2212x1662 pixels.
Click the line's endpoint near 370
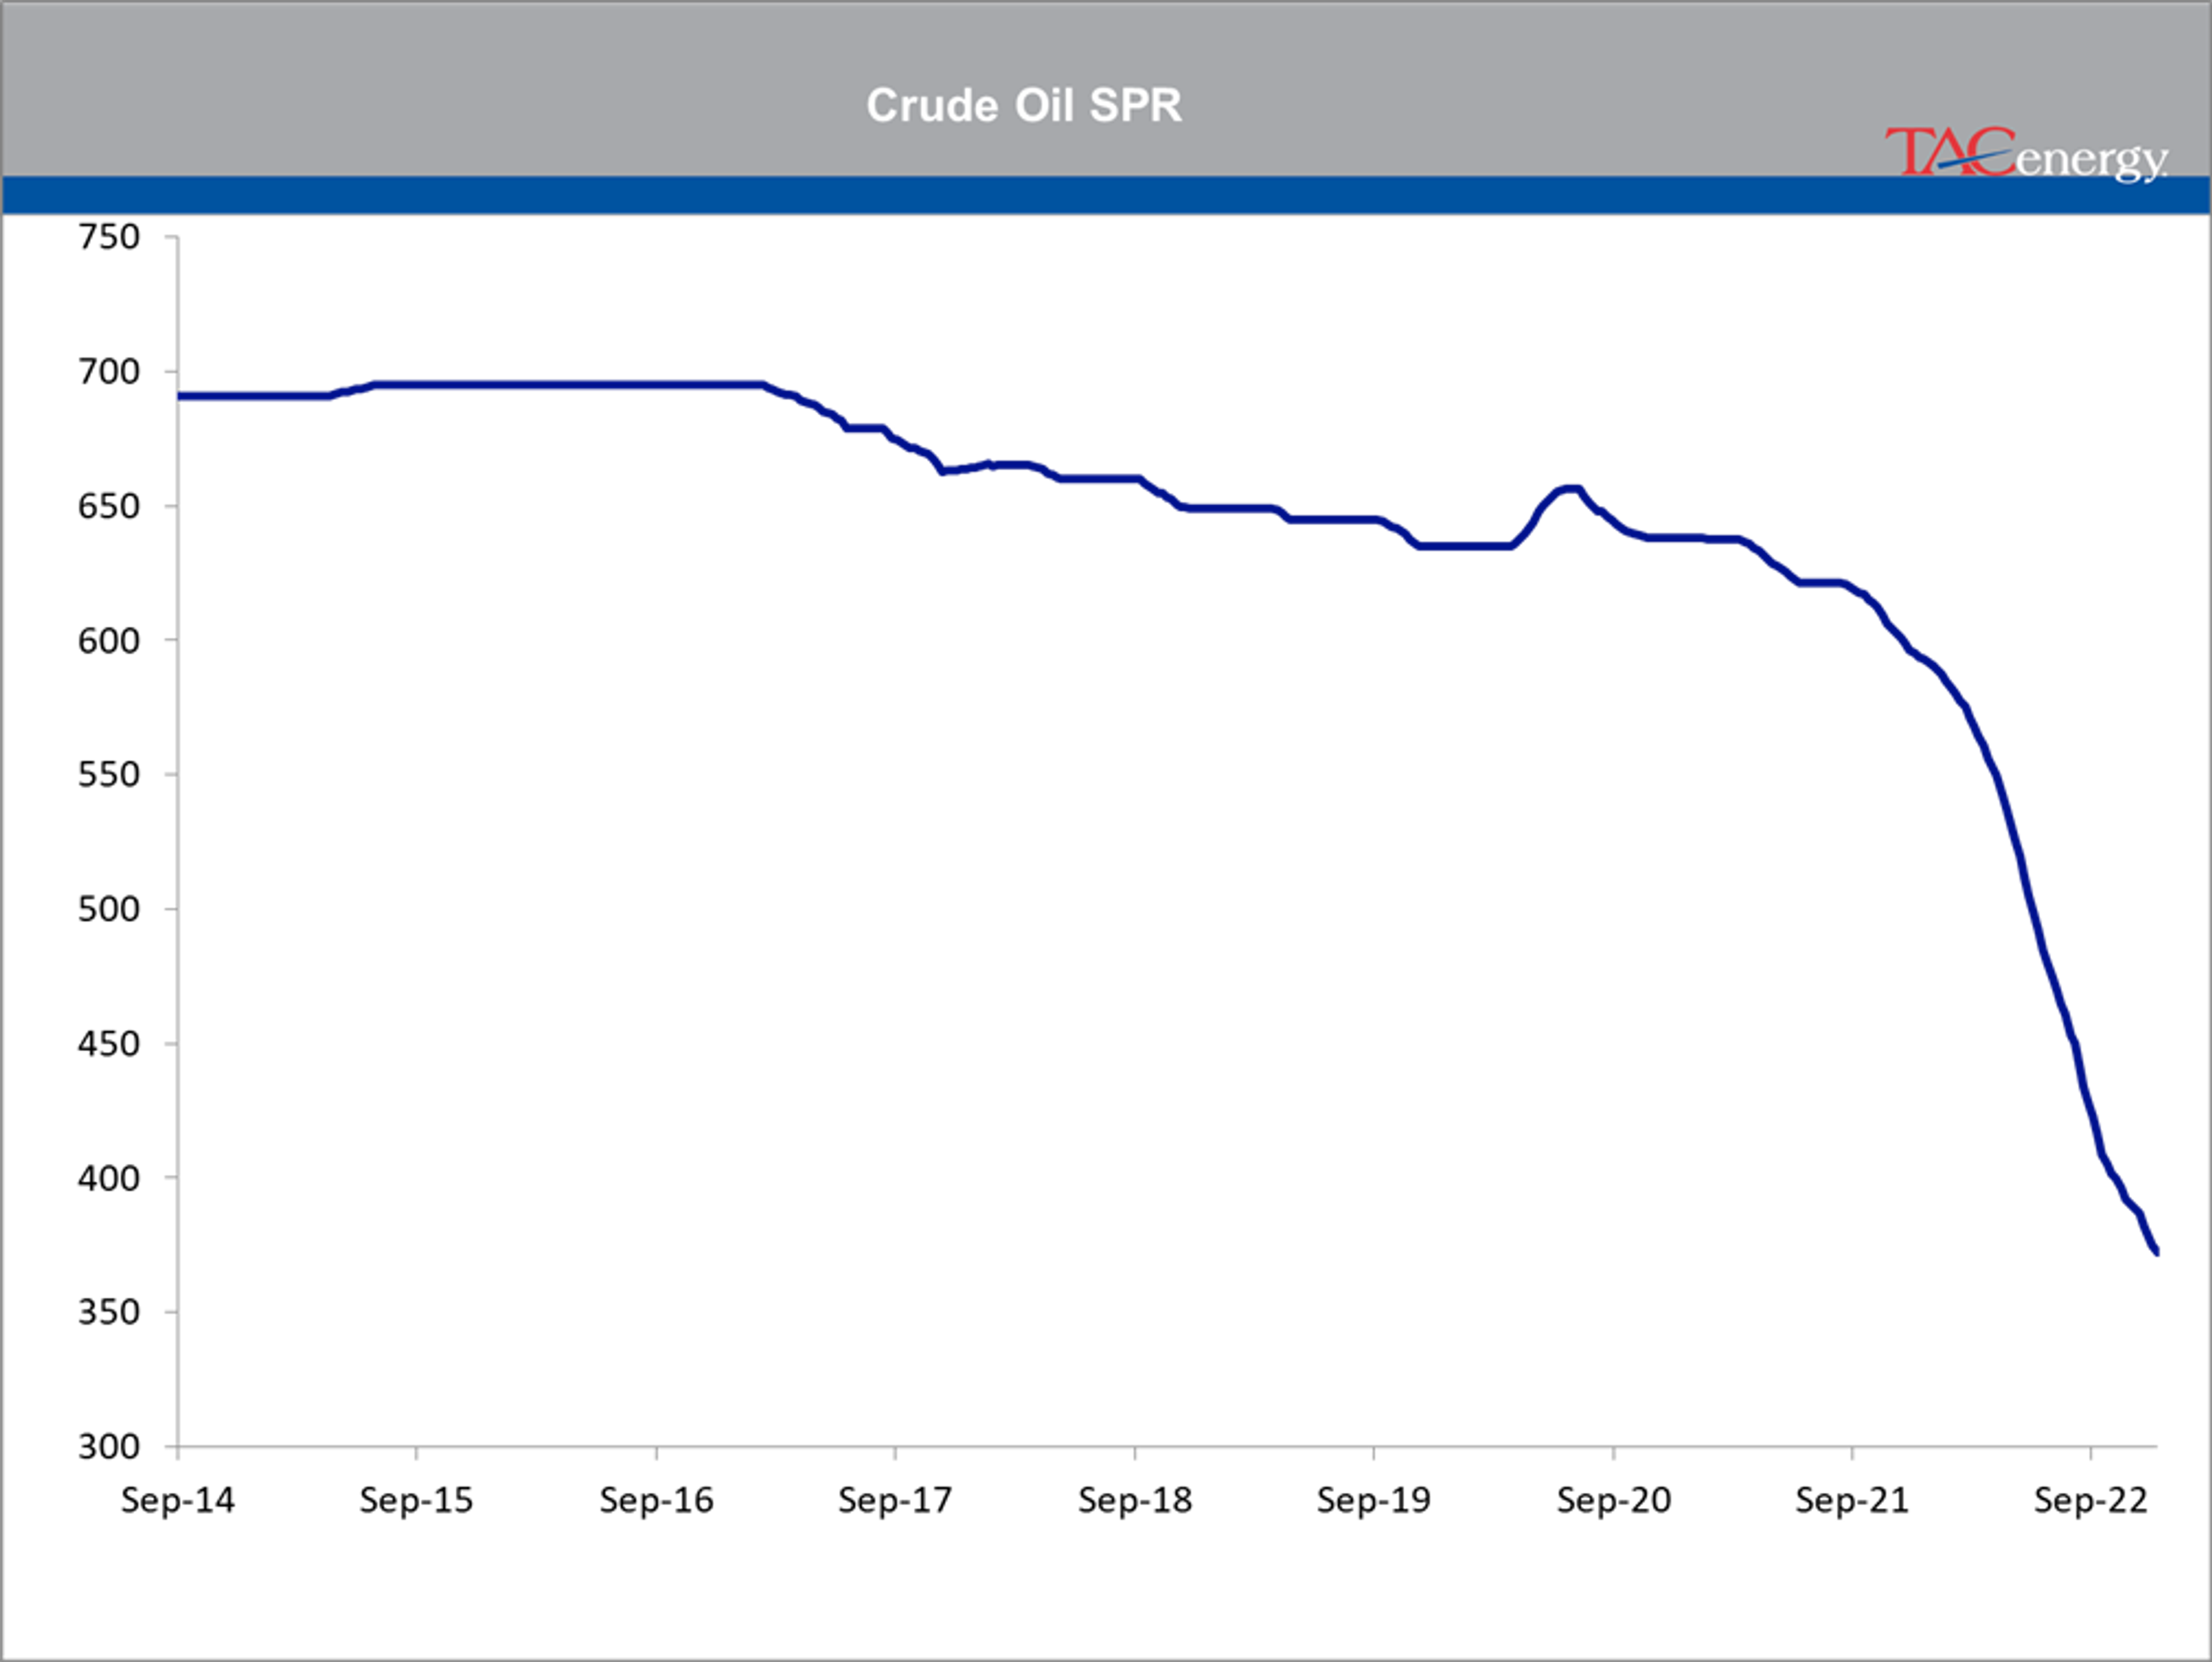tap(2156, 1251)
